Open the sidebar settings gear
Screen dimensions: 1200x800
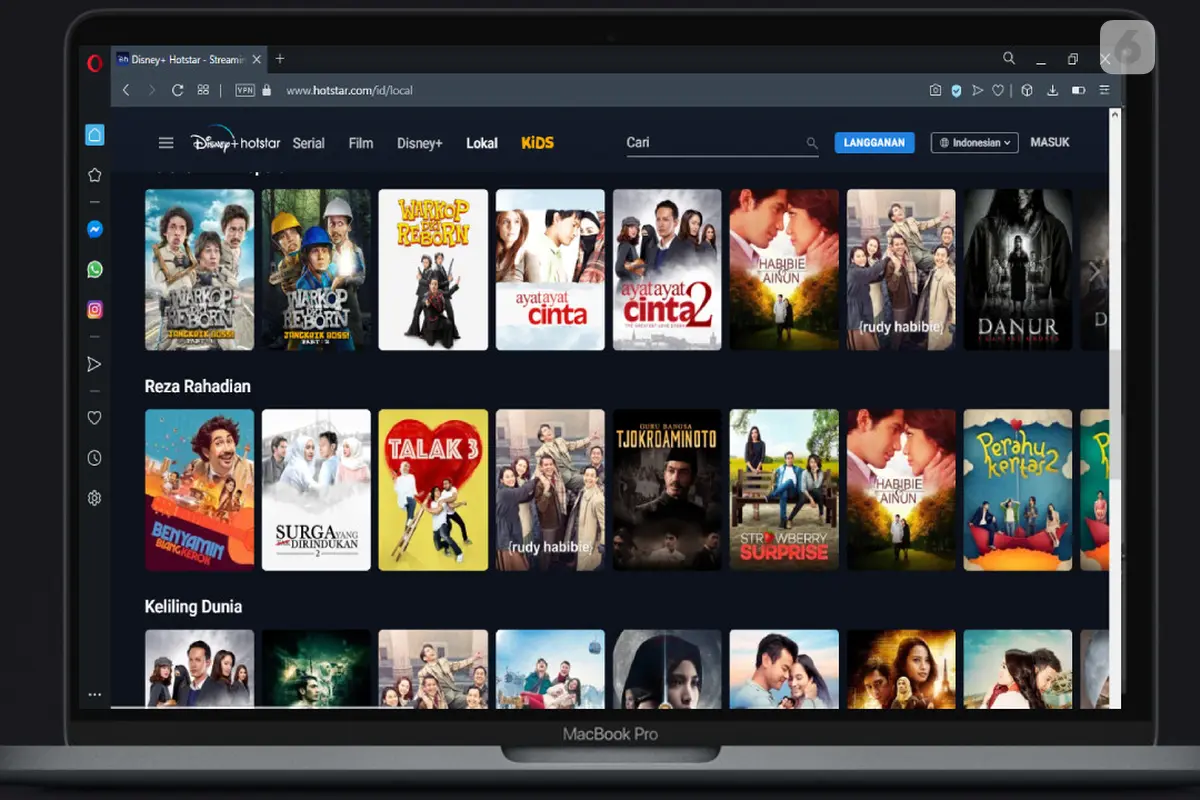(x=95, y=498)
